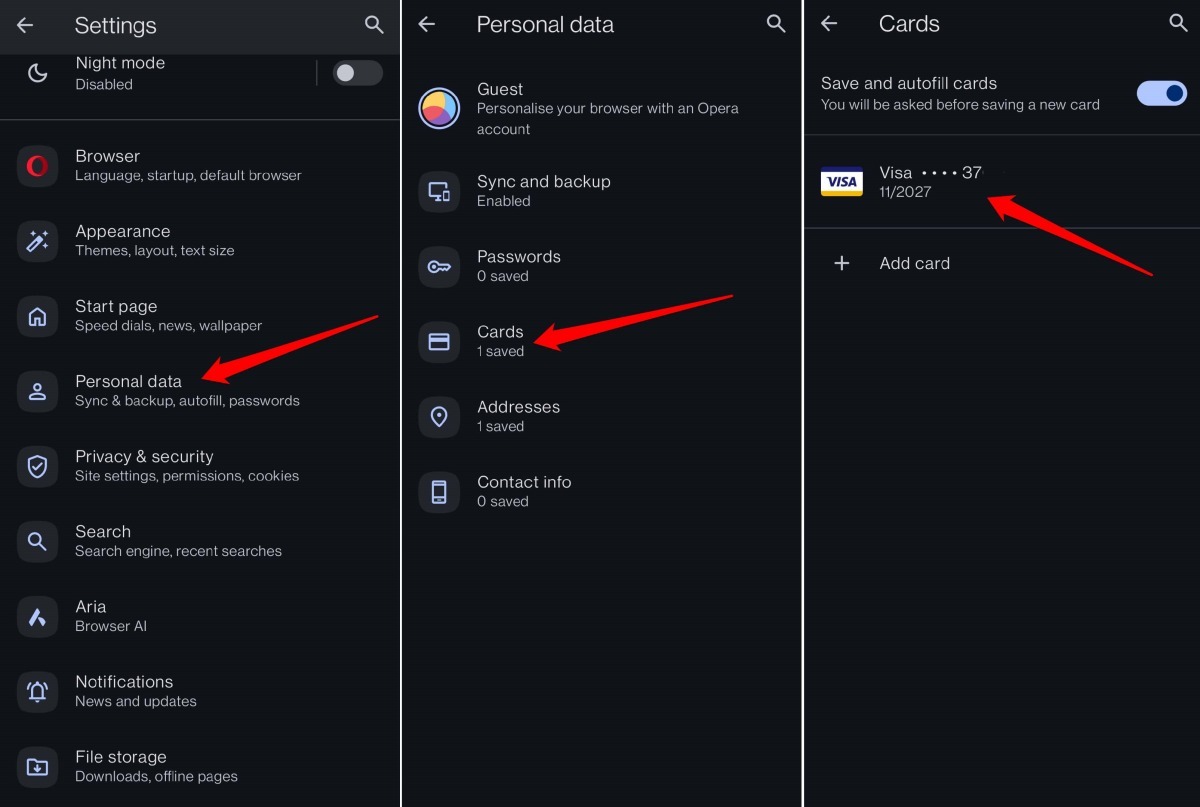Open Notifications settings
Viewport: 1200px width, 807px height.
pyautogui.click(x=200, y=691)
